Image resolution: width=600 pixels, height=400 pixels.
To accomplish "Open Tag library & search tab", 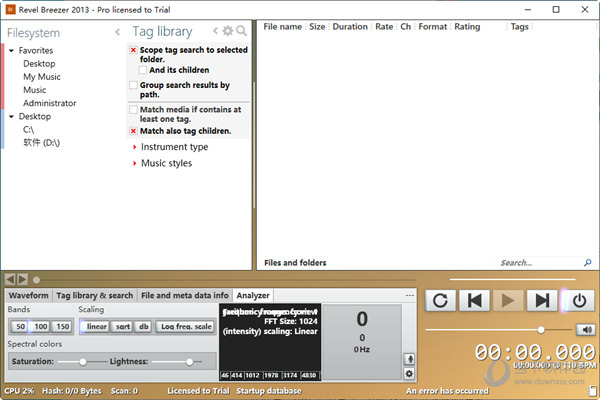I will tap(95, 296).
